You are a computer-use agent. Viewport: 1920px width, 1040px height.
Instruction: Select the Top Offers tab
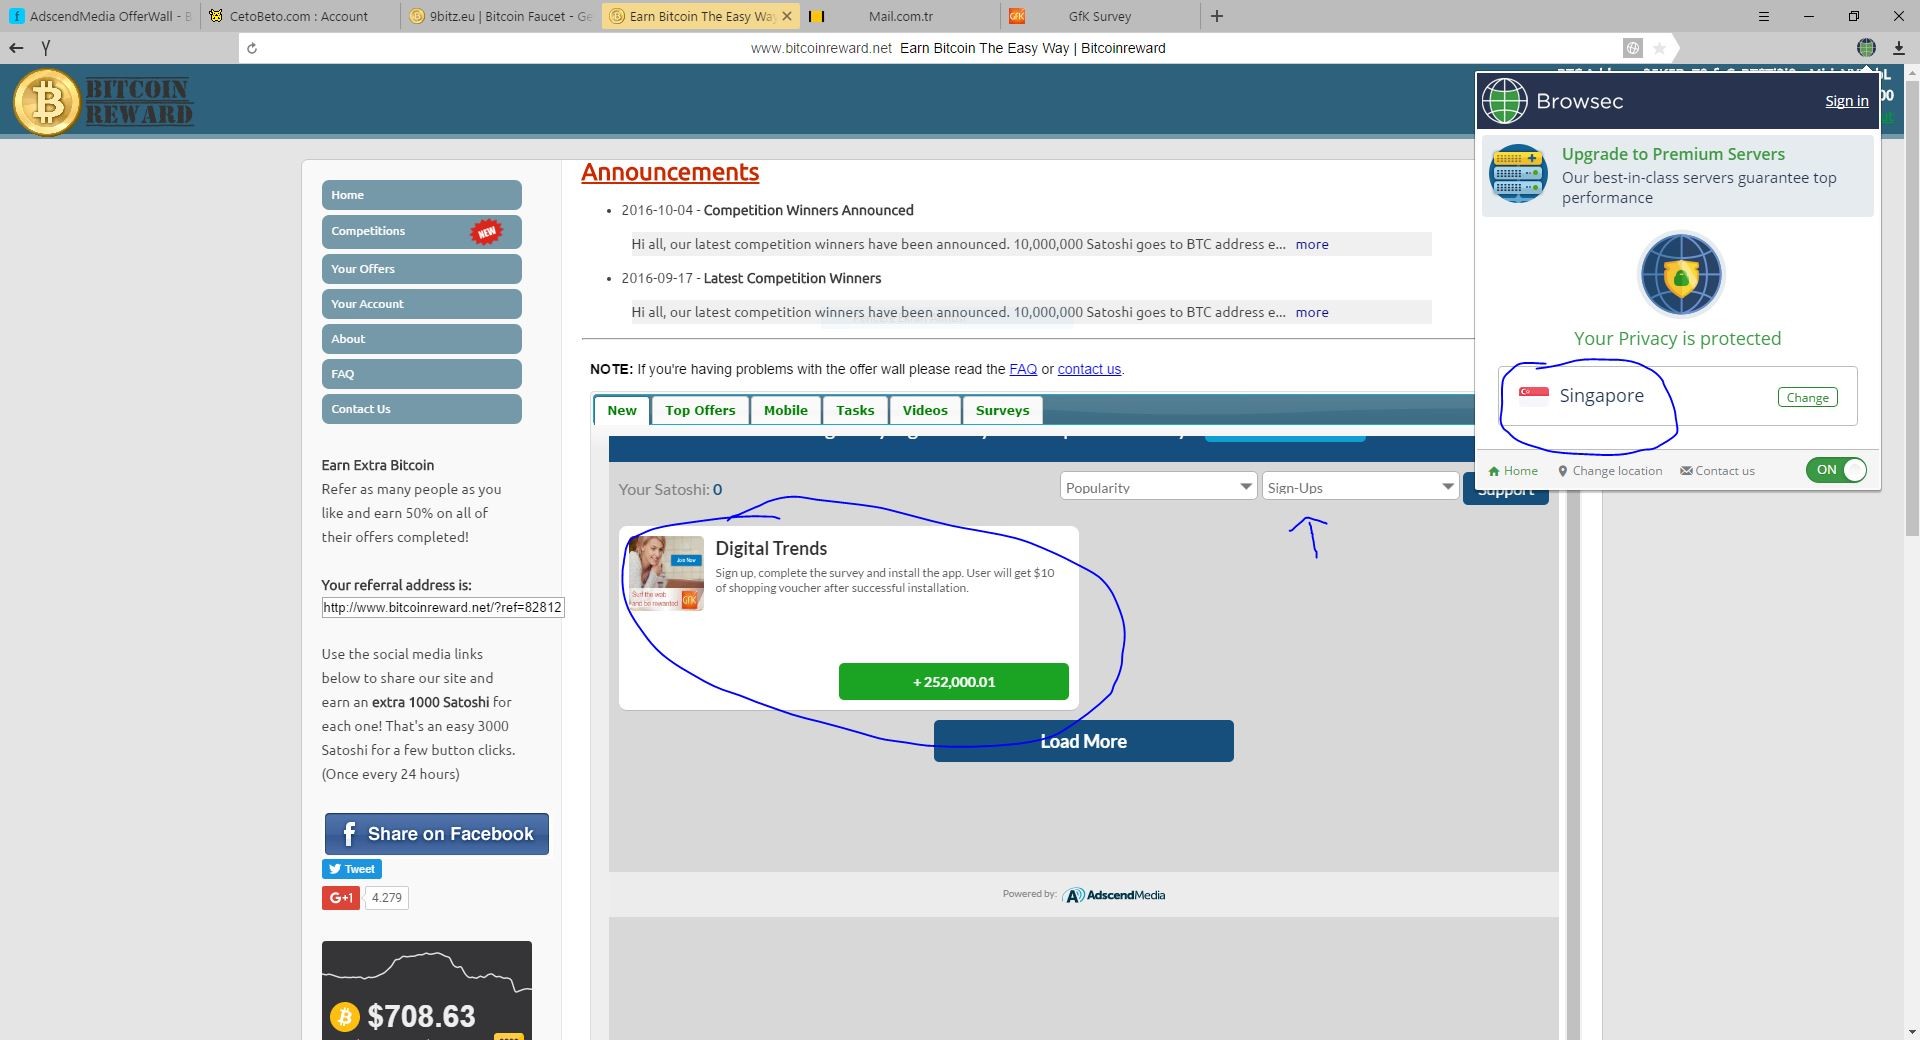[x=700, y=410]
